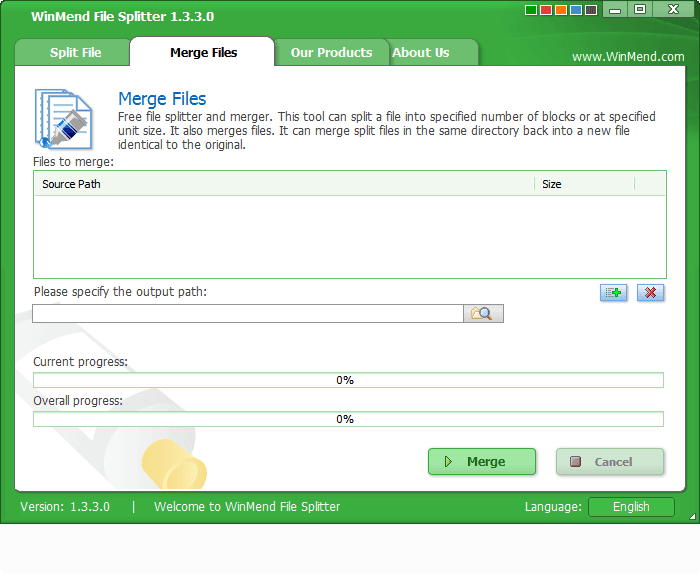Open the Our Products tab
The image size is (700, 574).
click(x=331, y=53)
